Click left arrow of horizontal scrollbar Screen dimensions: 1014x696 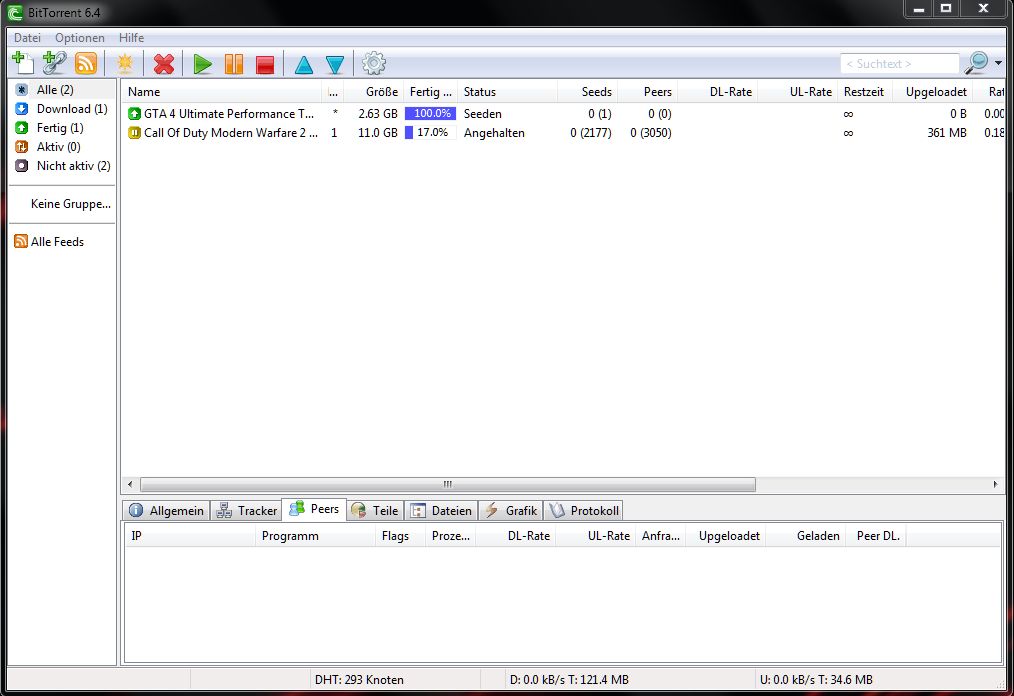tap(130, 484)
